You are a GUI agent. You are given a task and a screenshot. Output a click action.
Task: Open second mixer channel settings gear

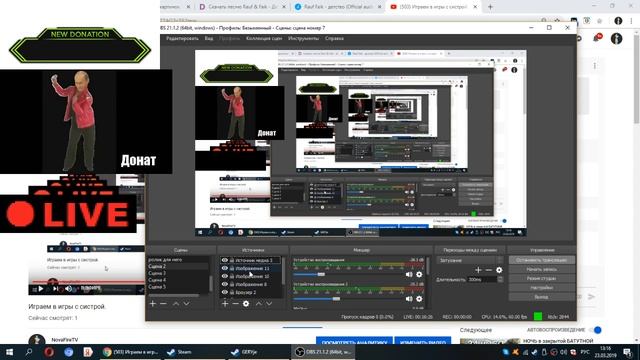[419, 299]
